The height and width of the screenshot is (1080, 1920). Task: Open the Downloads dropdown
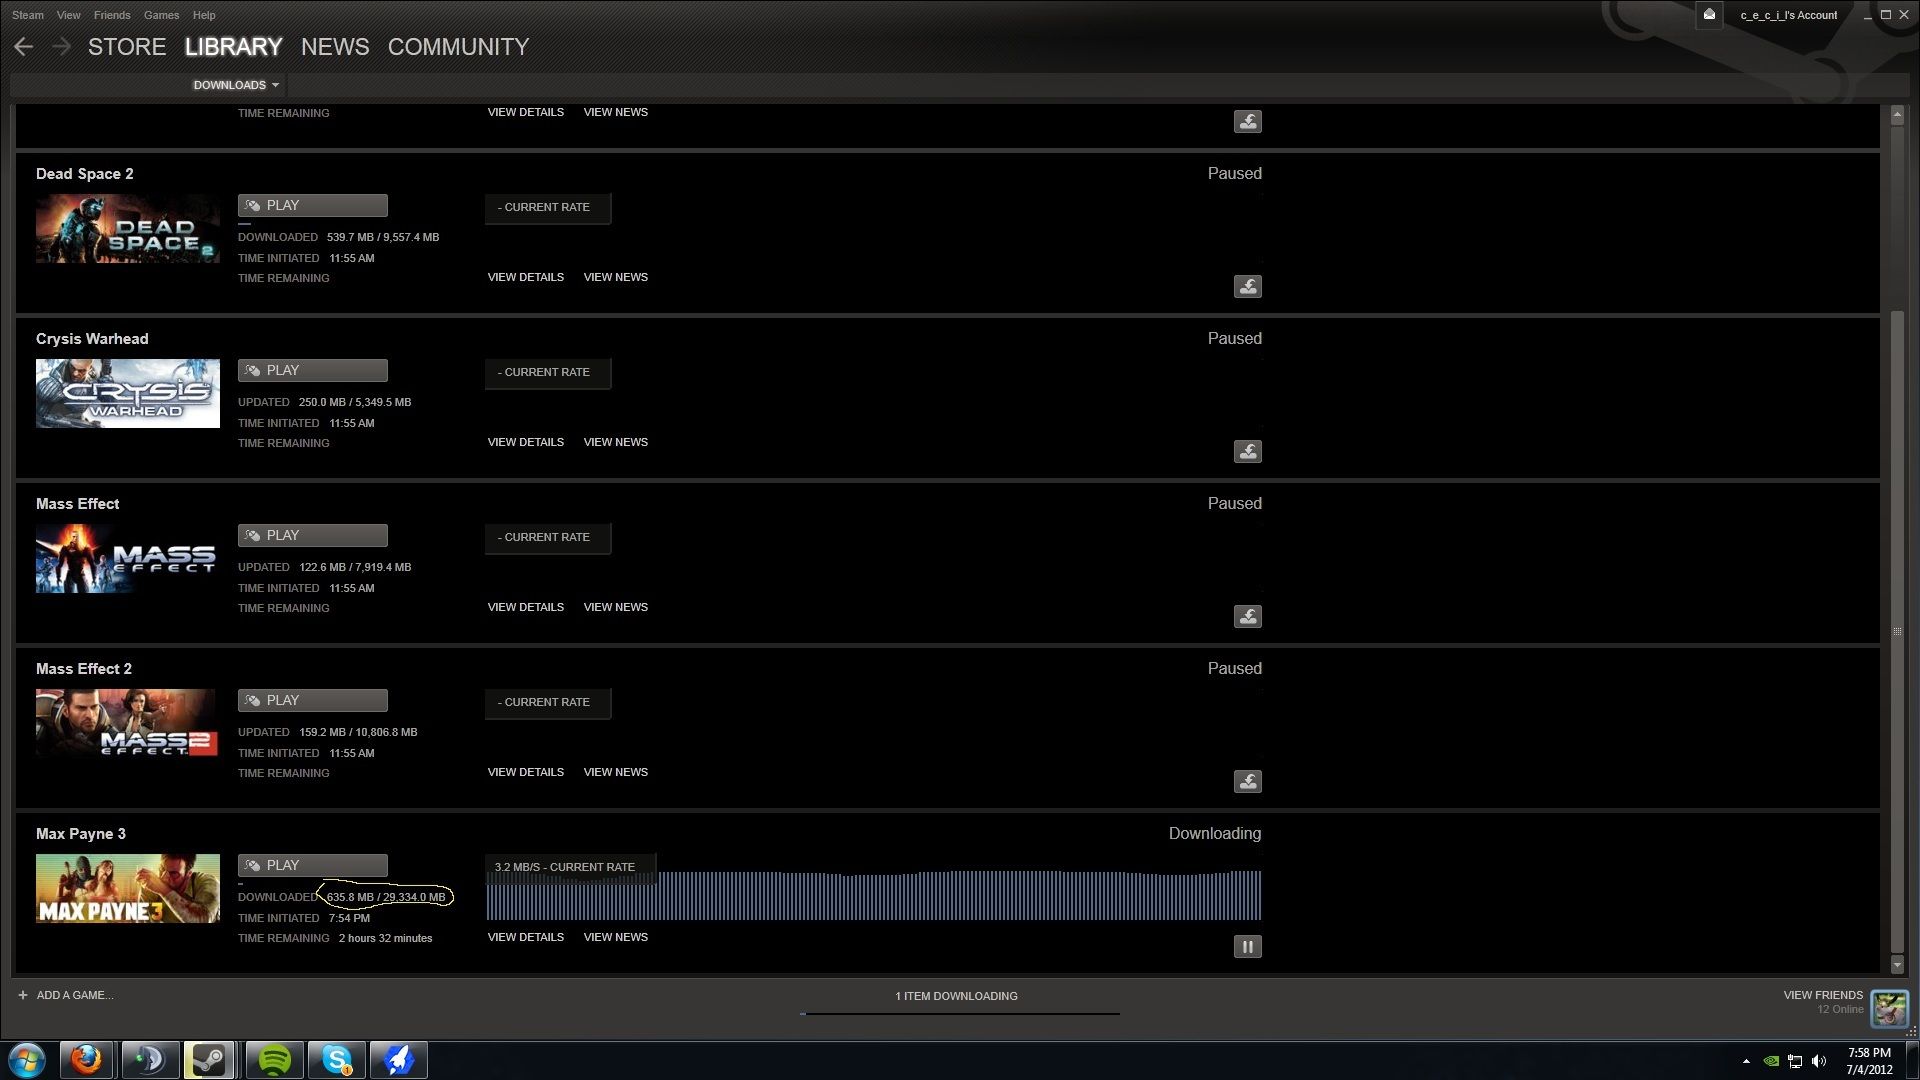236,85
